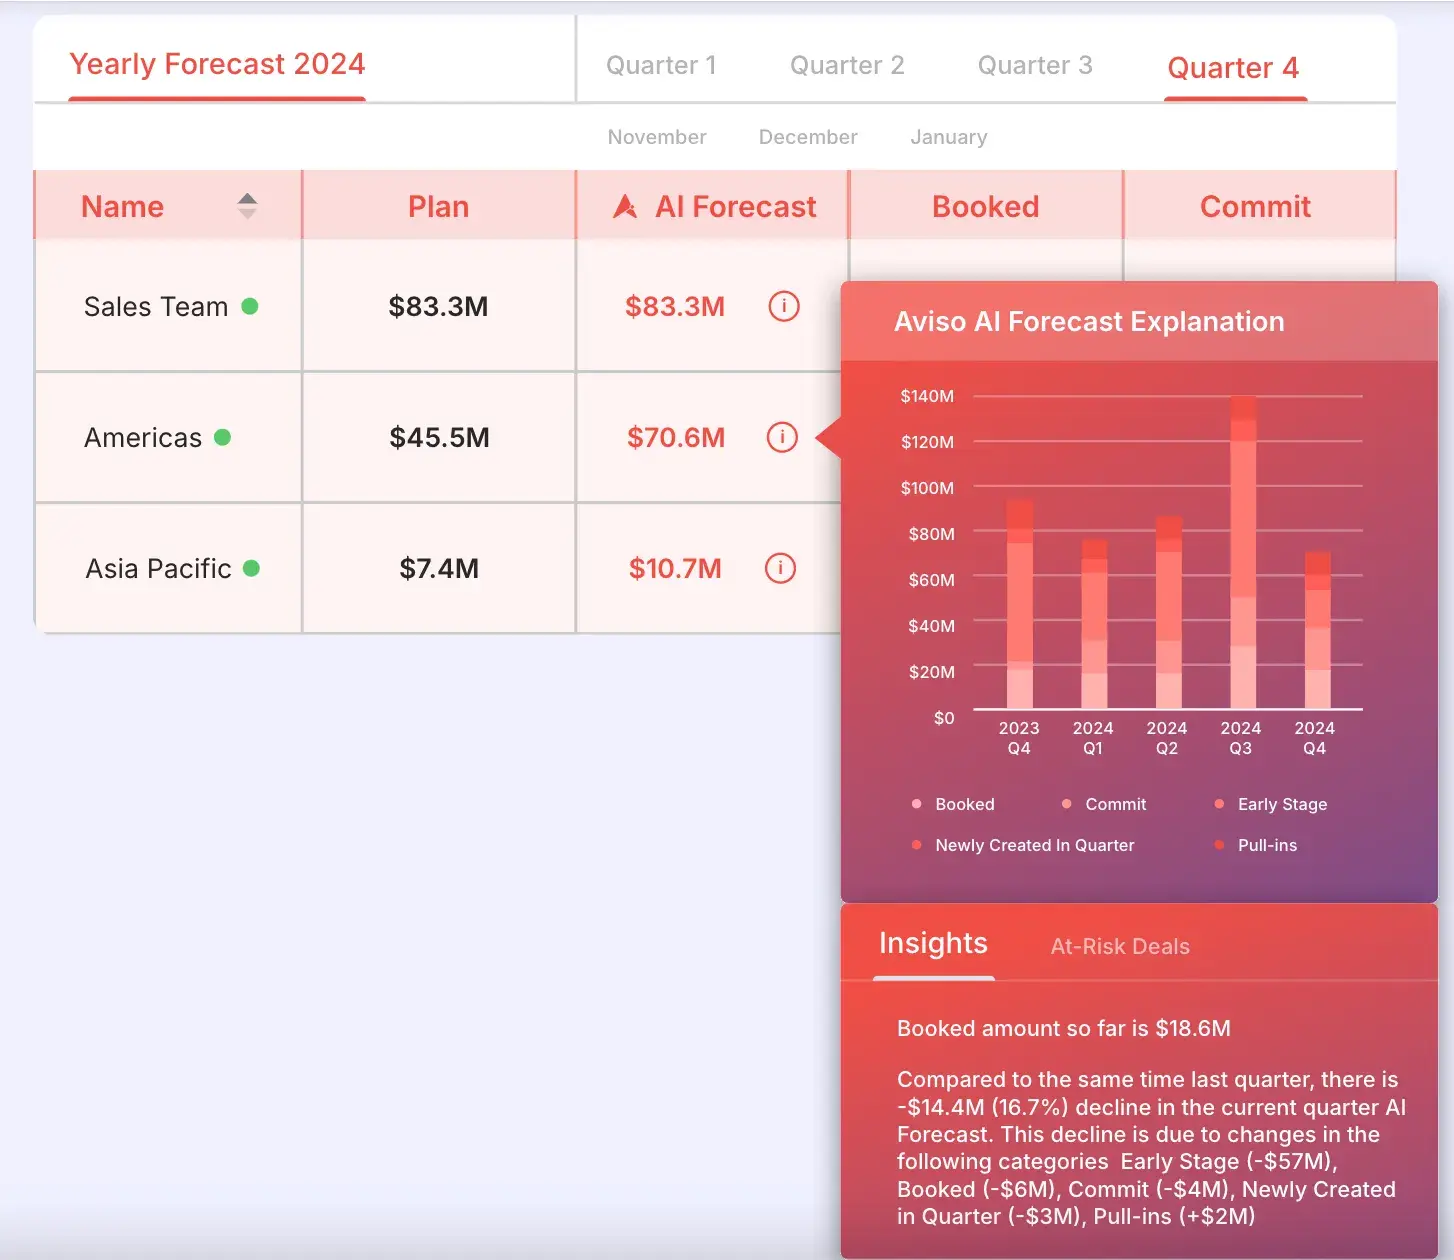Viewport: 1454px width, 1260px height.
Task: Click the 2024 Q3 bar in chart
Action: point(1242,560)
